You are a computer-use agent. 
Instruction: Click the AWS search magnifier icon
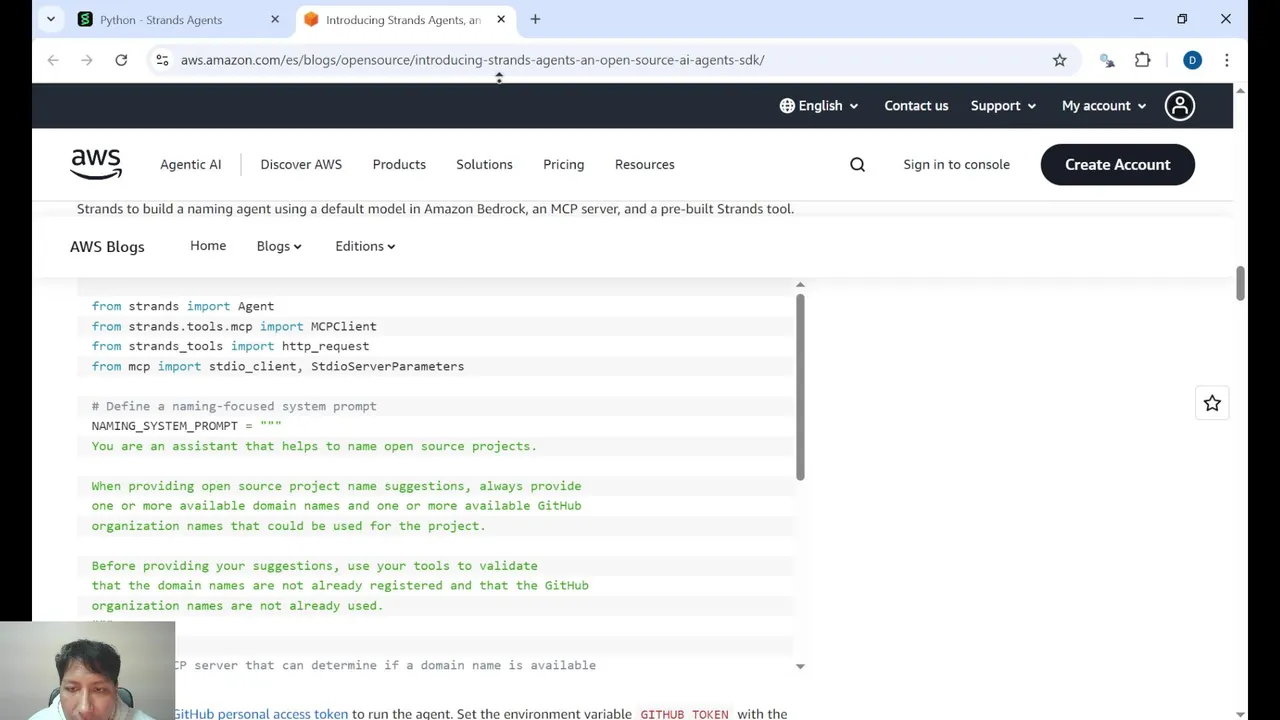pyautogui.click(x=857, y=165)
